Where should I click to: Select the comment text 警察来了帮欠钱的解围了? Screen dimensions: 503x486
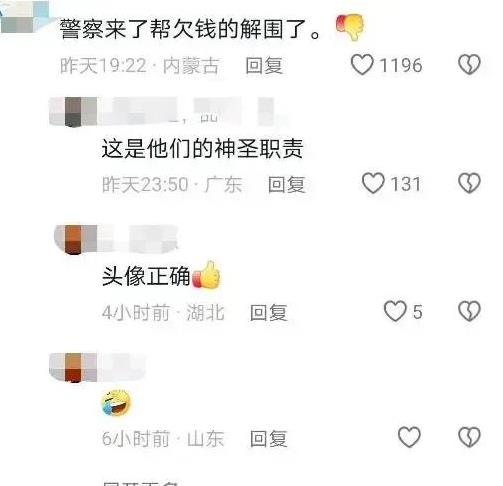pos(190,29)
